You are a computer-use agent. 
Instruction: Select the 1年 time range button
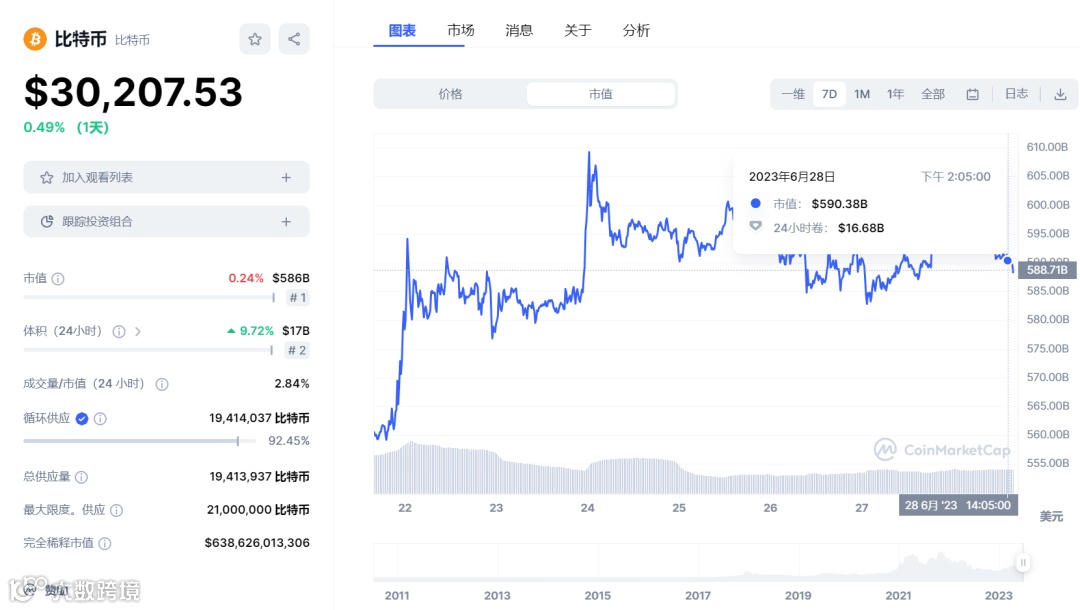click(x=896, y=94)
